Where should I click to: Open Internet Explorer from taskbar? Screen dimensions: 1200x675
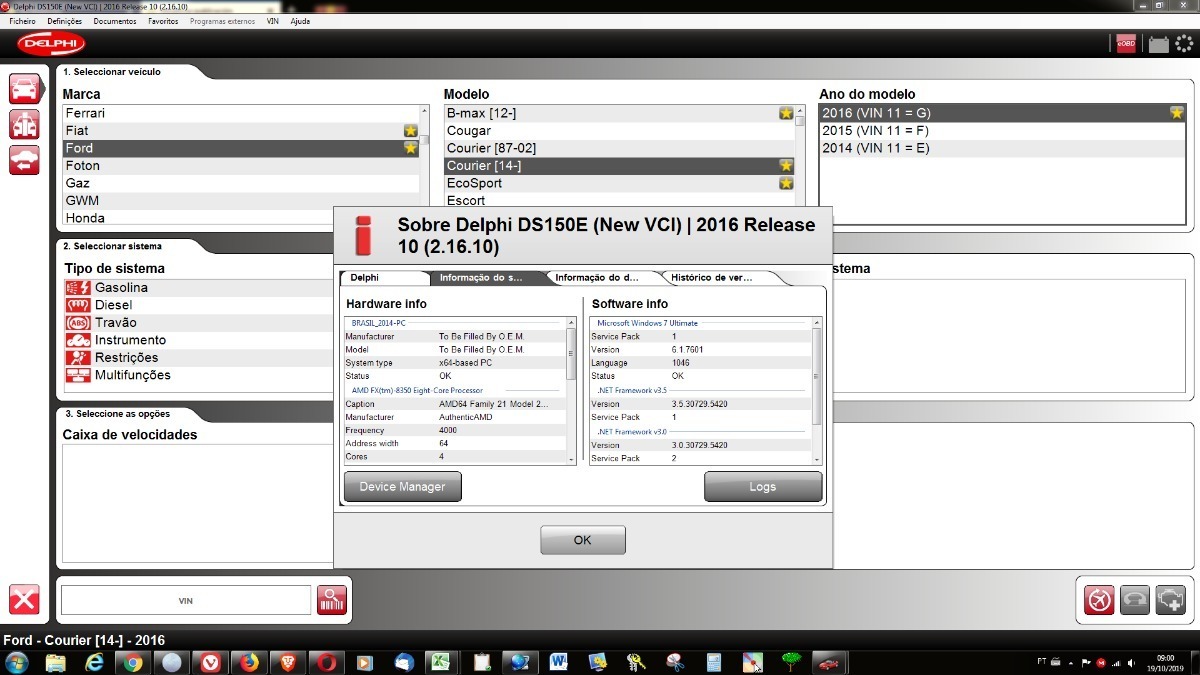click(95, 662)
